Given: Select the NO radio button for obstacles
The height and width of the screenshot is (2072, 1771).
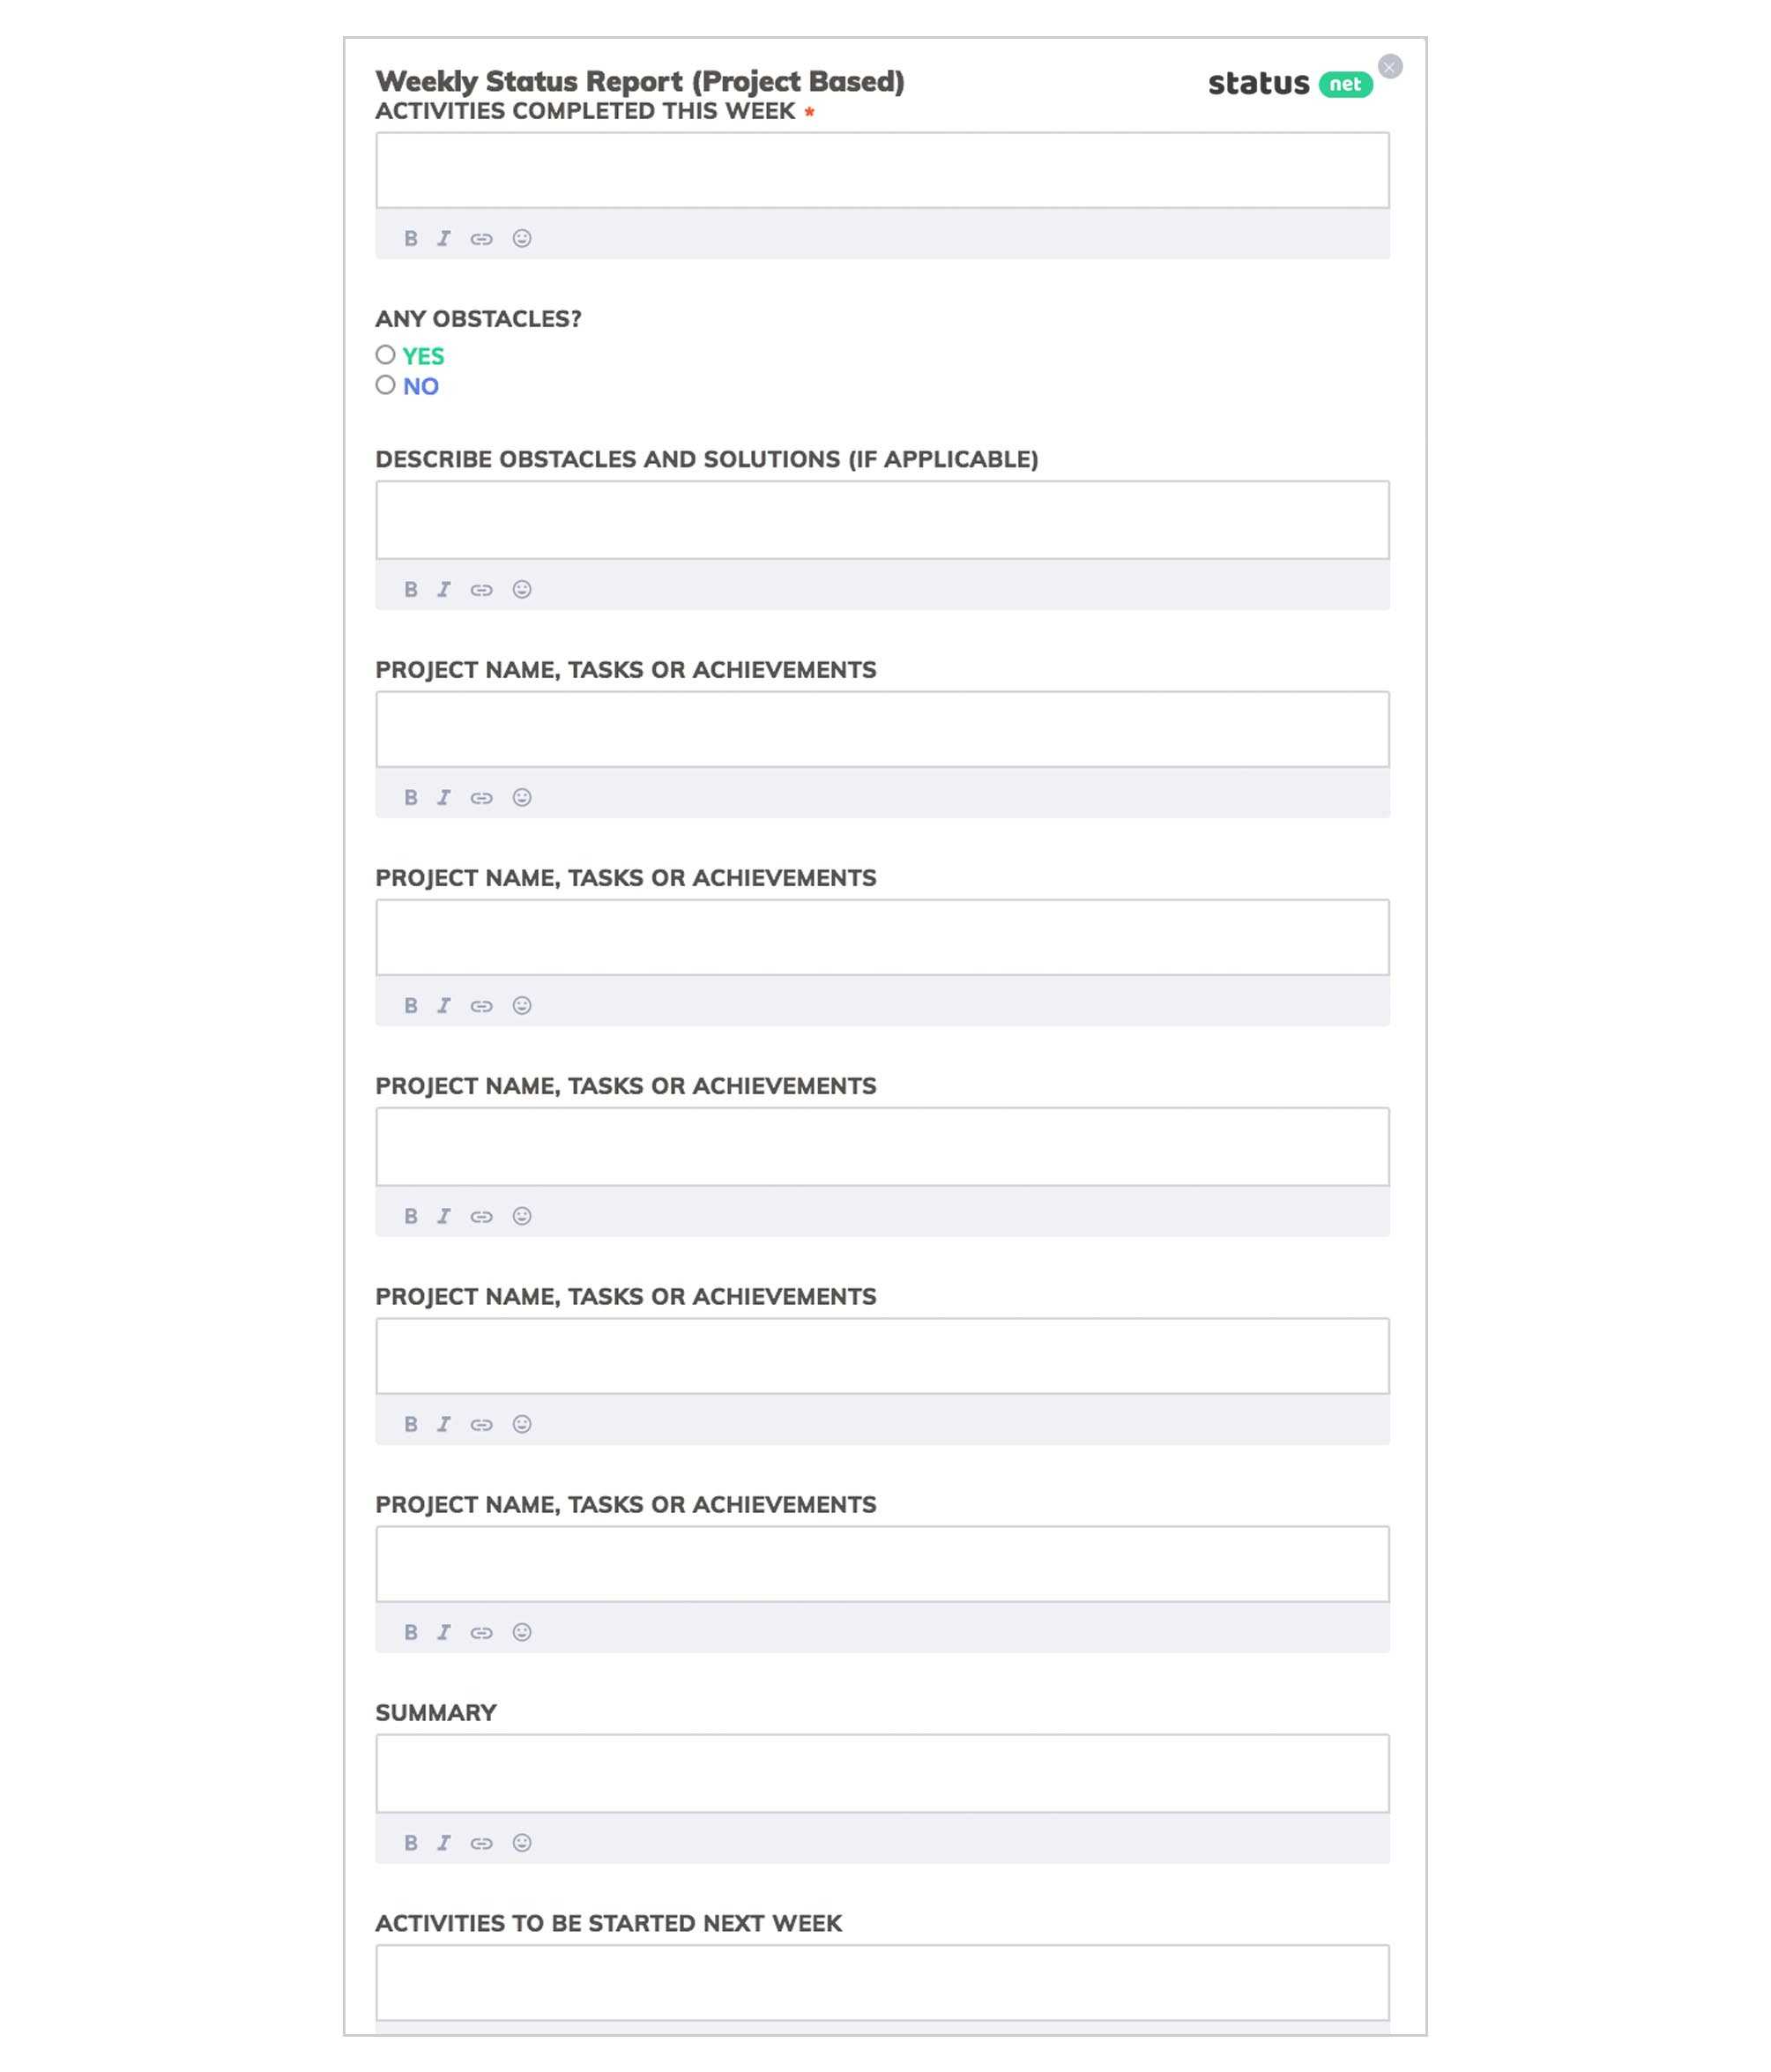Looking at the screenshot, I should click(x=384, y=385).
